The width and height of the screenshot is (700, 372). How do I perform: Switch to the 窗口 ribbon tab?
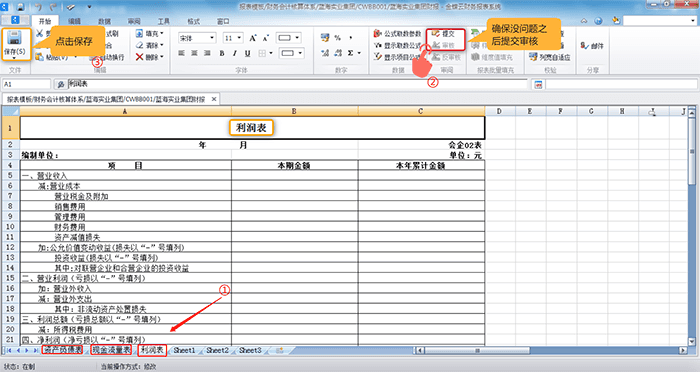click(x=223, y=21)
